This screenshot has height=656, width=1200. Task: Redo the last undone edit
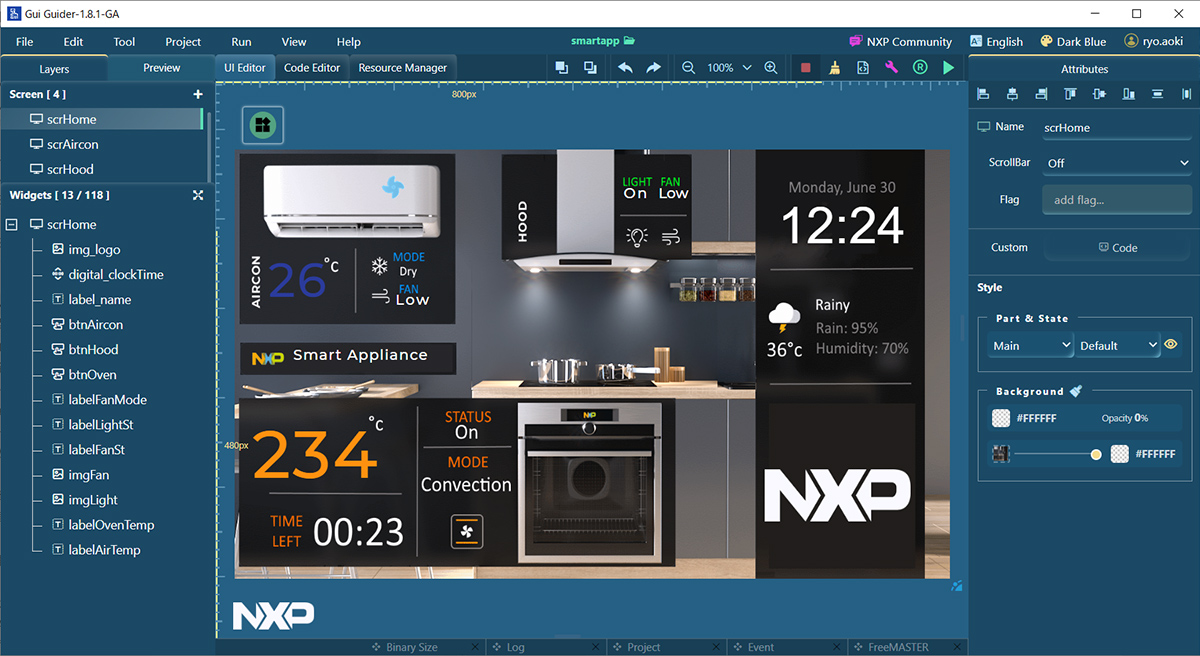coord(653,68)
